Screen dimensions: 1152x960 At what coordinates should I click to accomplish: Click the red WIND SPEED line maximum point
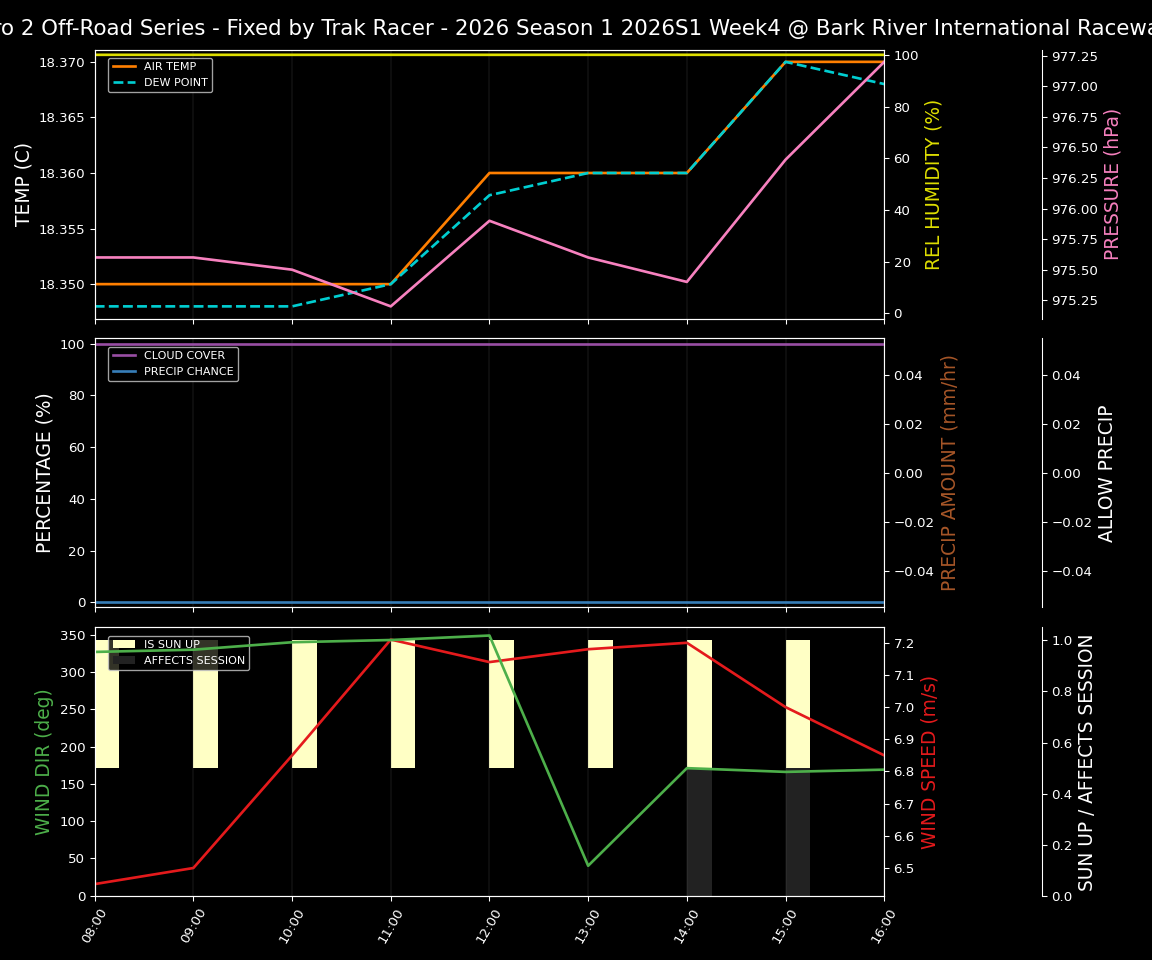pyautogui.click(x=389, y=642)
